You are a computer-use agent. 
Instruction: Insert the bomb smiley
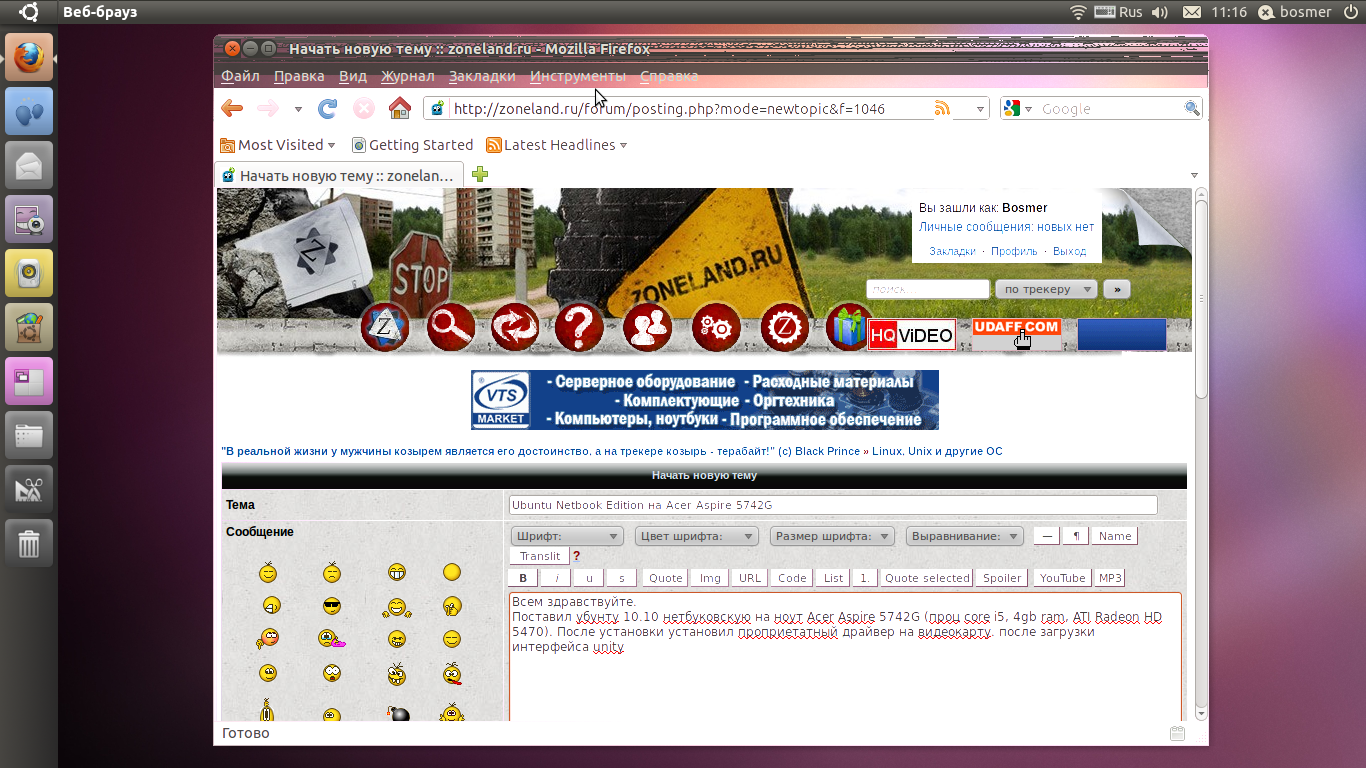tap(397, 713)
